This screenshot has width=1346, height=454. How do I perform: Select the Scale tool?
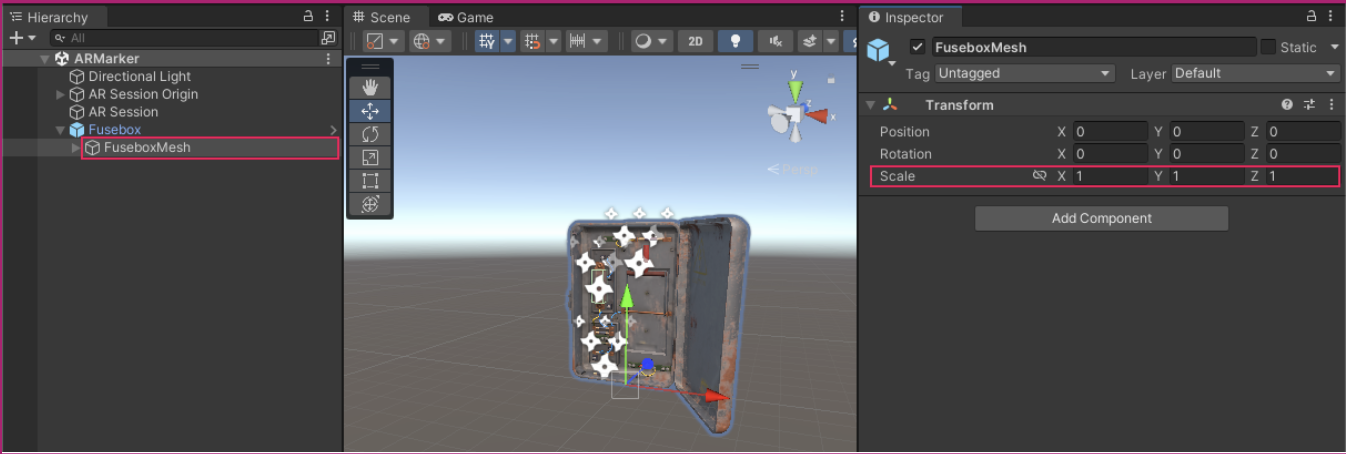tap(369, 157)
